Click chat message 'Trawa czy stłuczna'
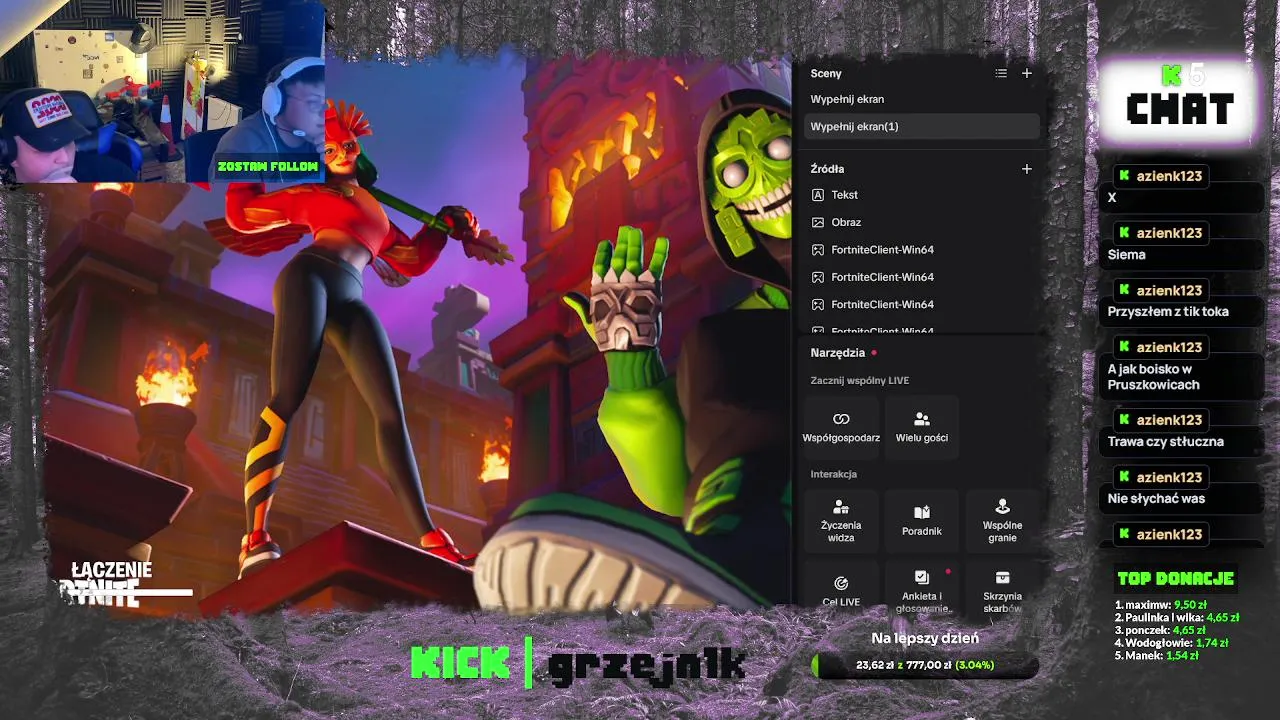Image resolution: width=1280 pixels, height=720 pixels. (1166, 441)
